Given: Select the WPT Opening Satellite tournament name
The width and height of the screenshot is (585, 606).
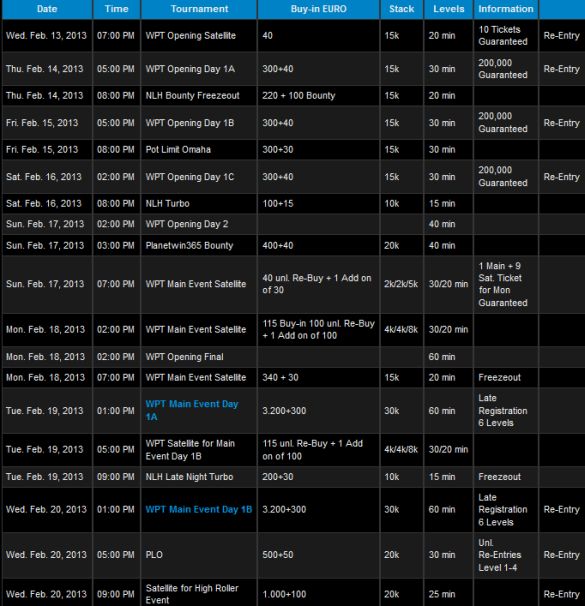Looking at the screenshot, I should point(190,36).
